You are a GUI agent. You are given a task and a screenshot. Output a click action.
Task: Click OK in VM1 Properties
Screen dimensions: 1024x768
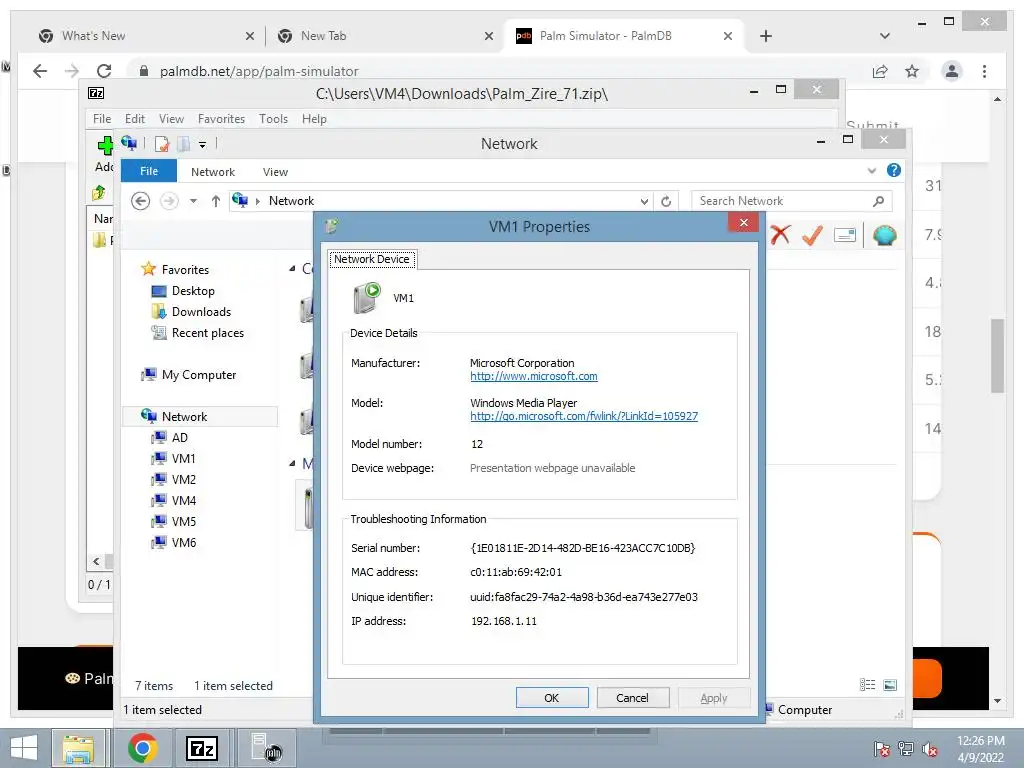tap(552, 697)
